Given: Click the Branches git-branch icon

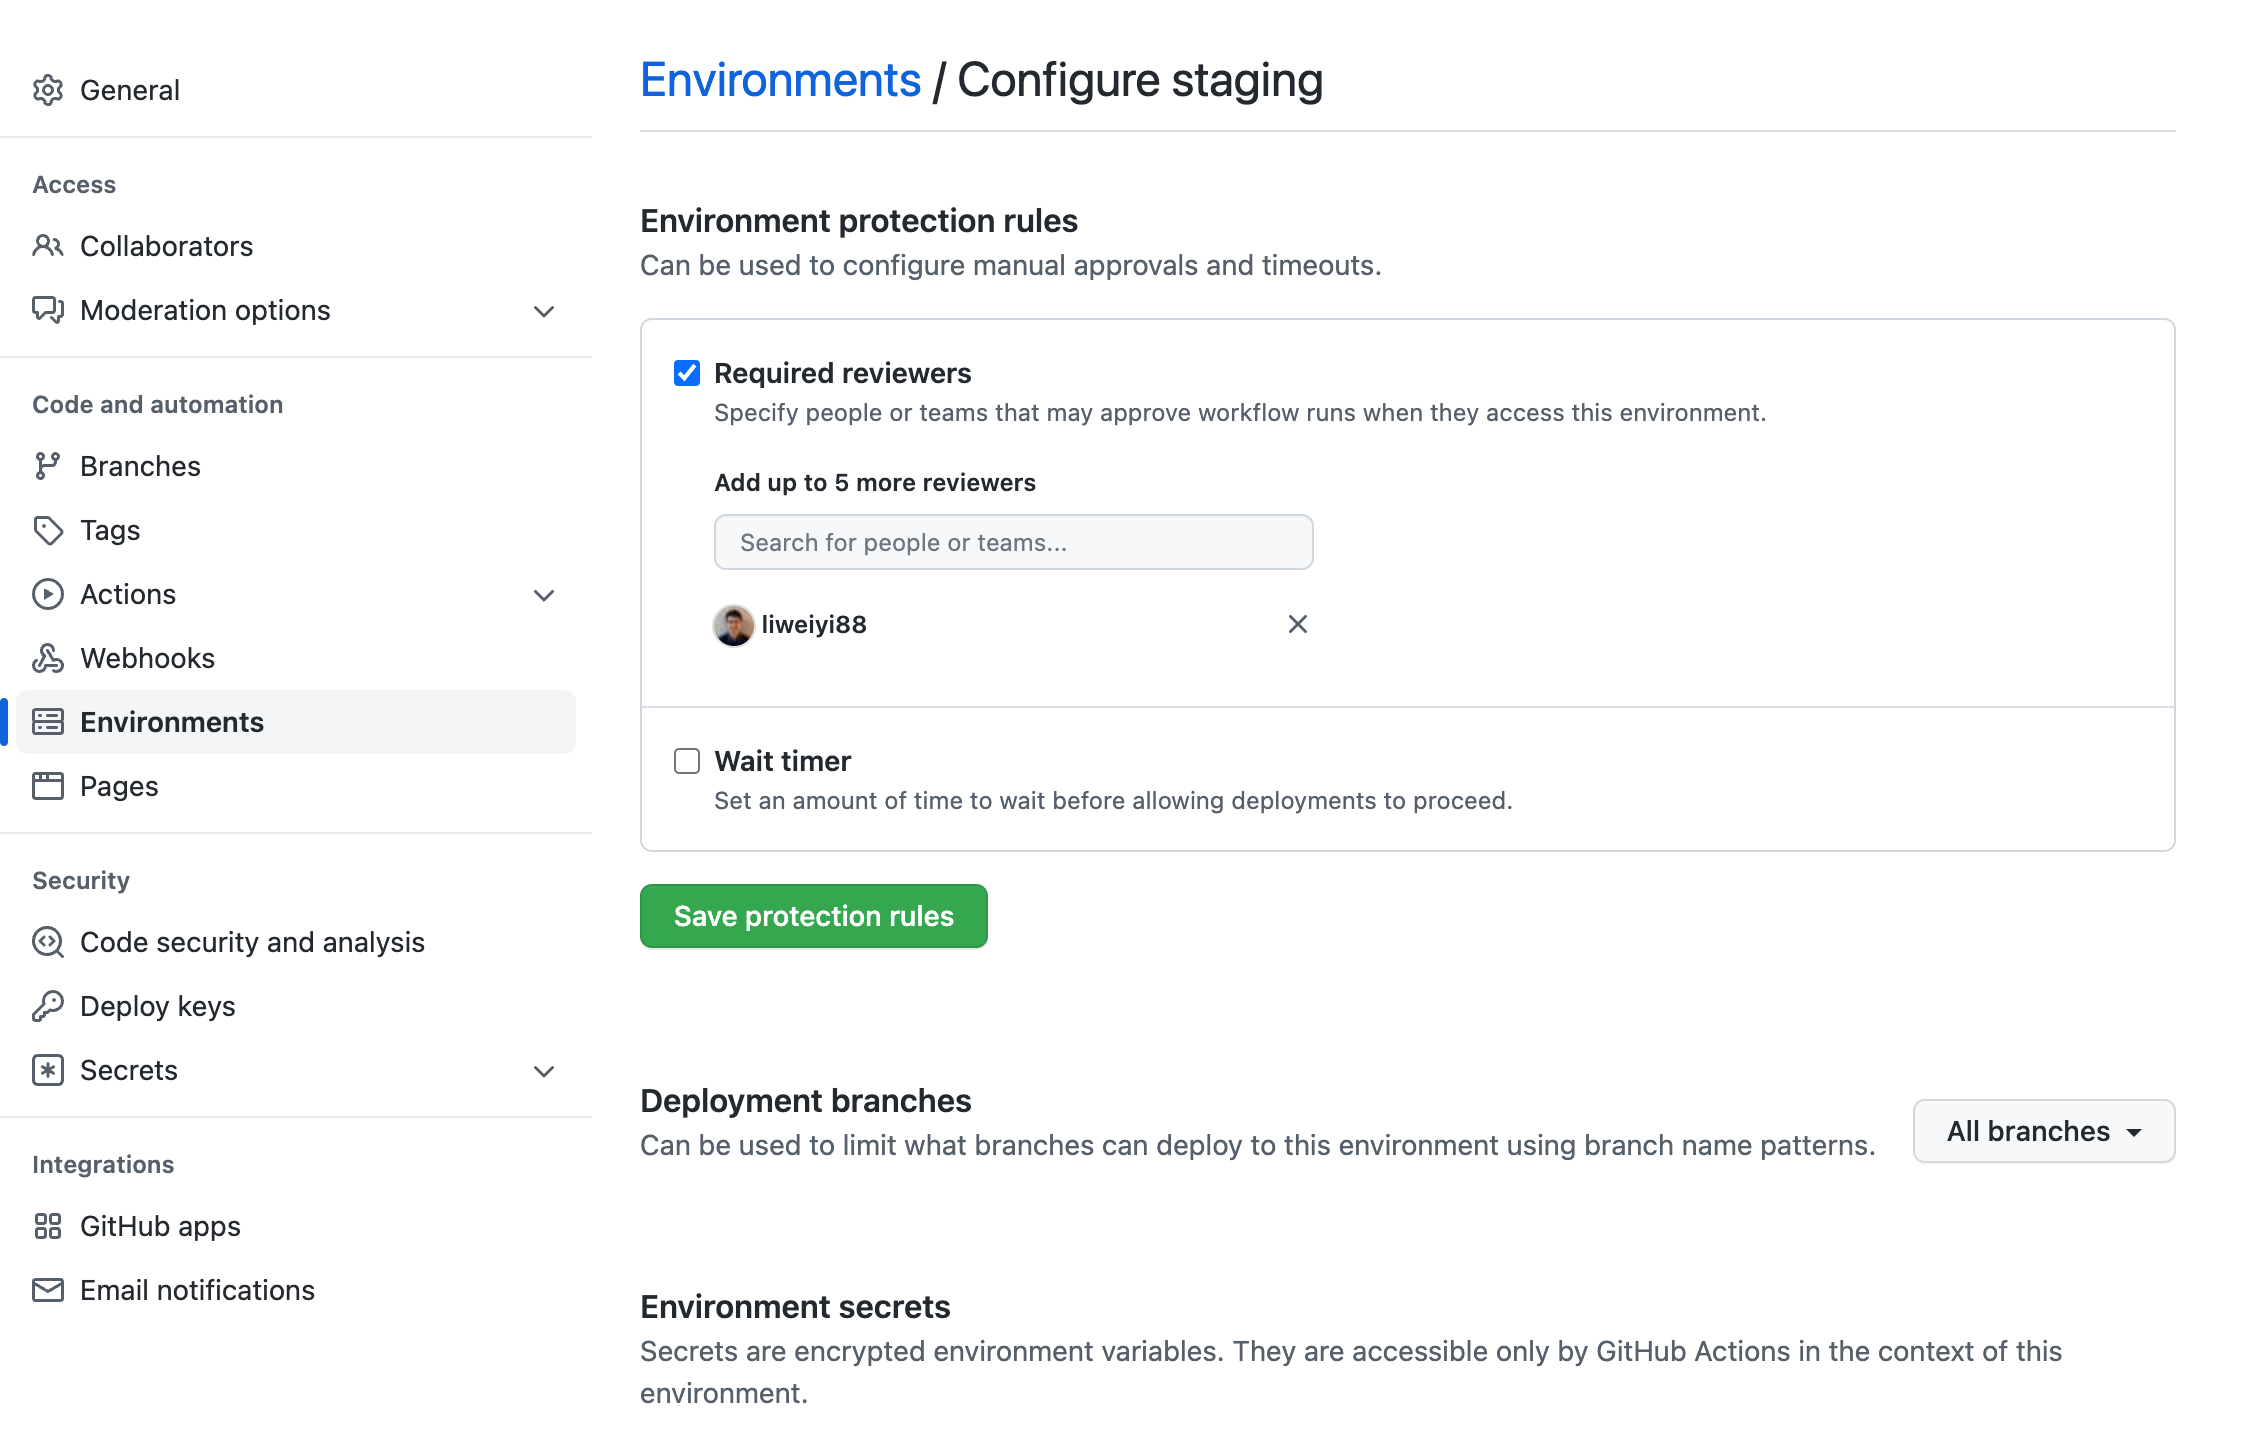Looking at the screenshot, I should point(47,466).
